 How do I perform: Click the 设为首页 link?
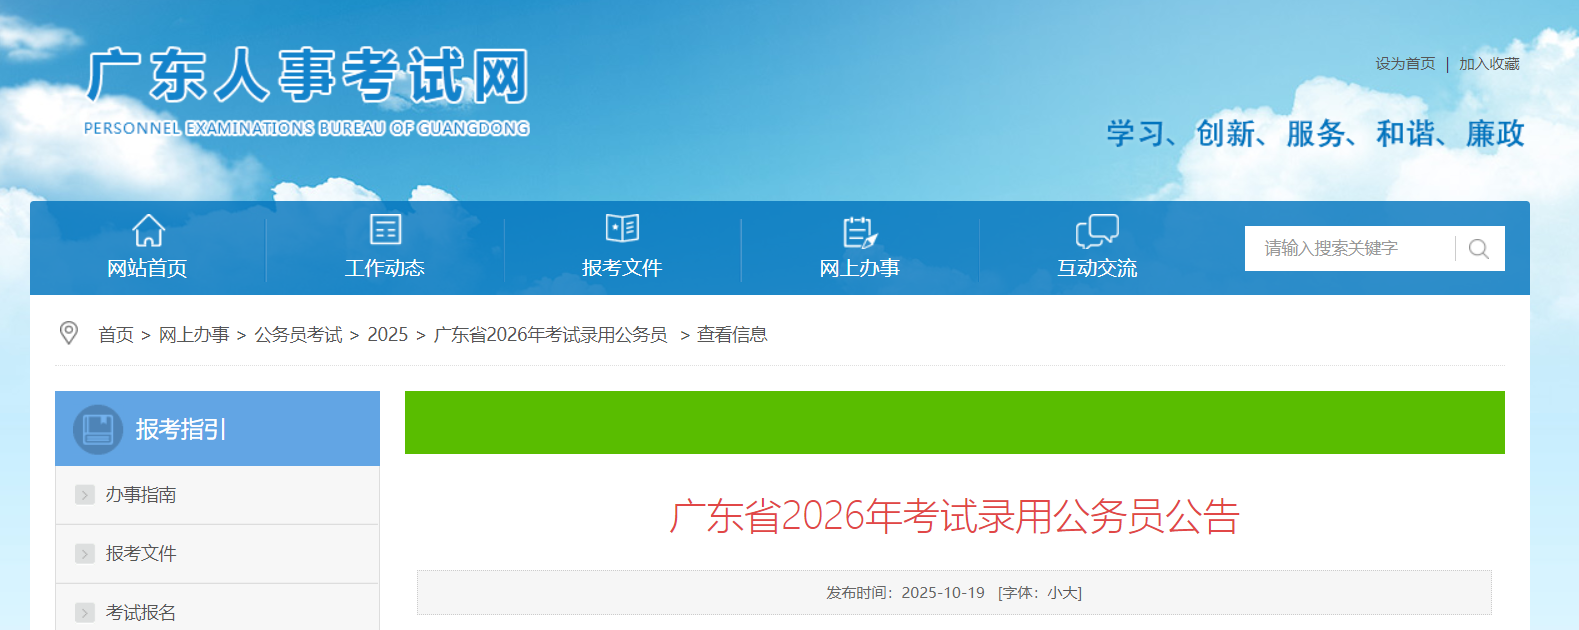coord(1405,64)
